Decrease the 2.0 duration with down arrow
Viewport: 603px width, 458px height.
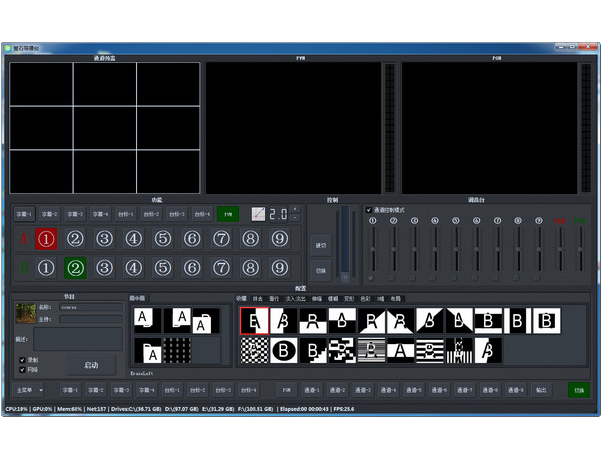coord(294,218)
